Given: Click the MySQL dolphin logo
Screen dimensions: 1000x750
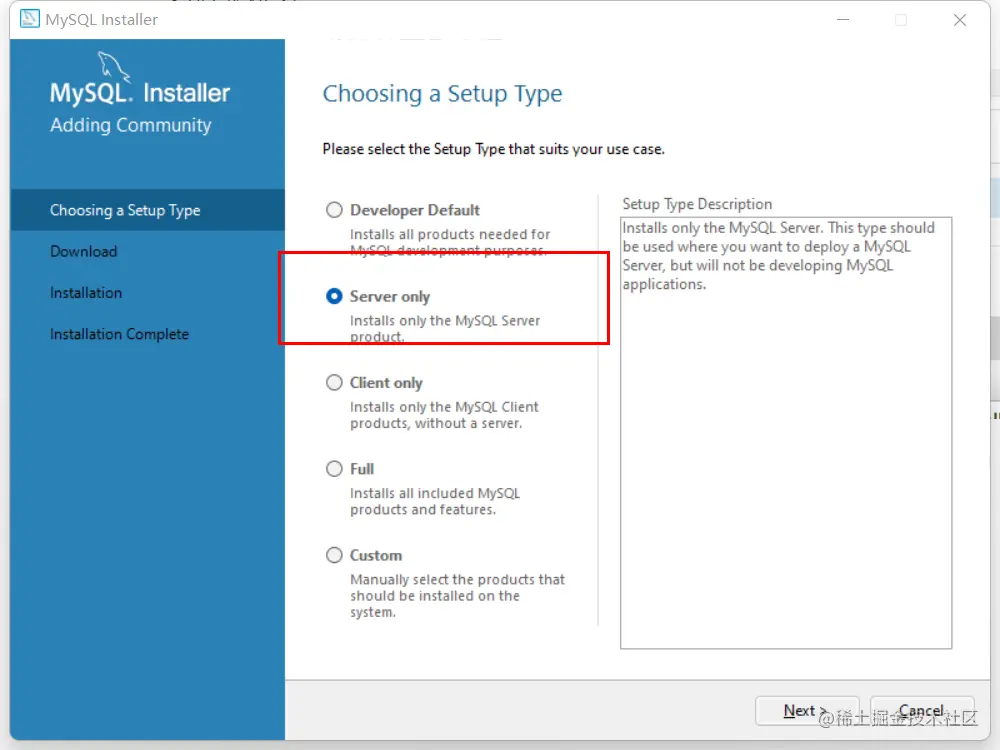Looking at the screenshot, I should [114, 67].
